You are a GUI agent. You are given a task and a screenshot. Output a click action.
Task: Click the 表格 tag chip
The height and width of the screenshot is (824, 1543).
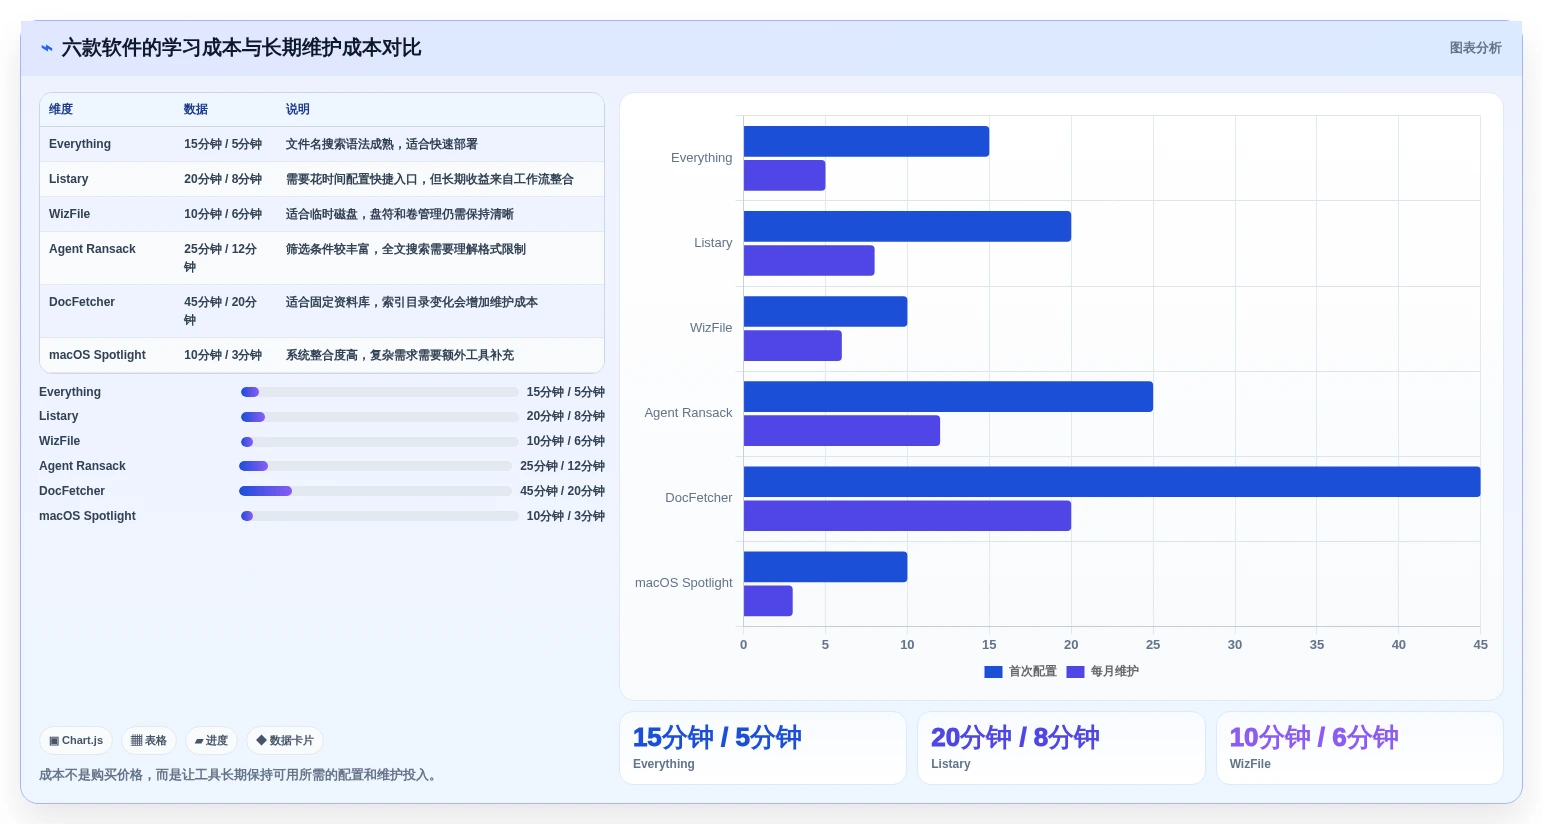tap(149, 741)
